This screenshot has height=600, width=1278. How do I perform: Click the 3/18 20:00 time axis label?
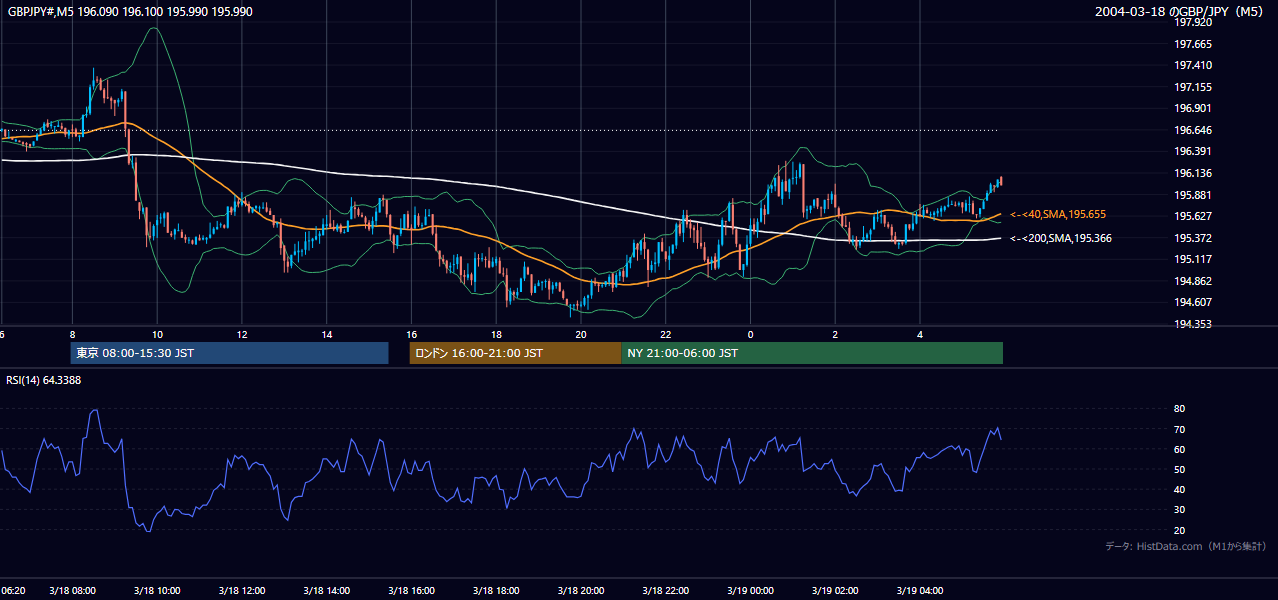pos(581,591)
